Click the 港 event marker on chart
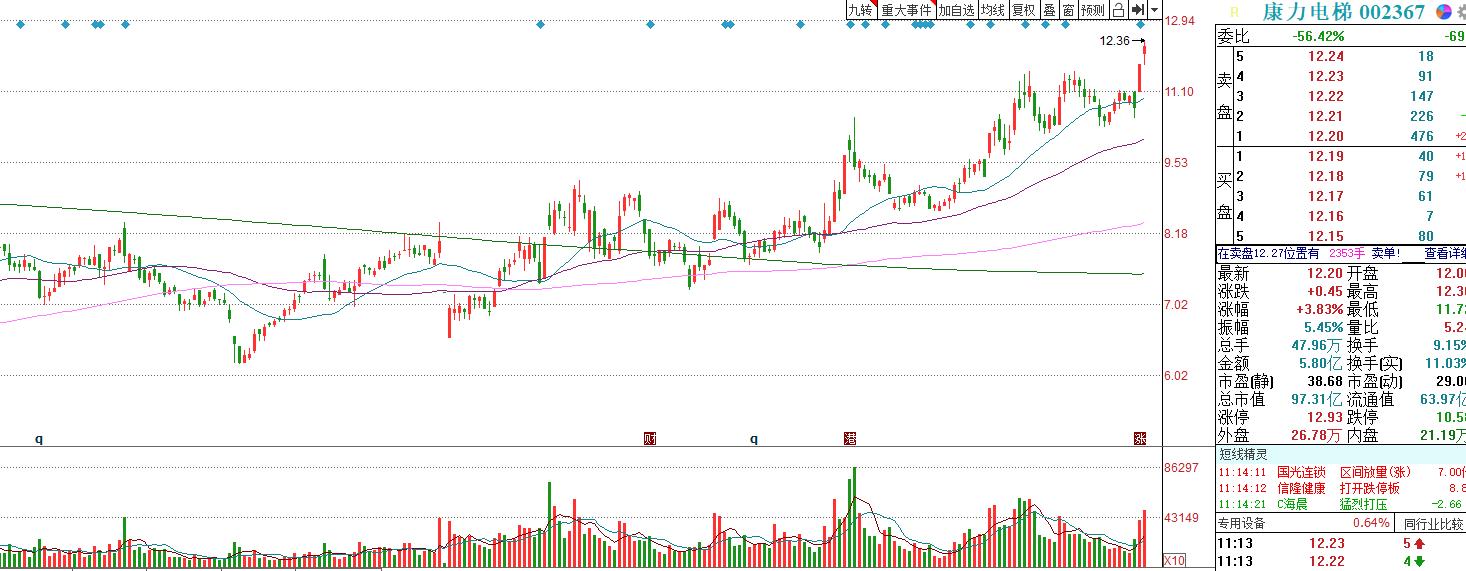 coord(850,438)
